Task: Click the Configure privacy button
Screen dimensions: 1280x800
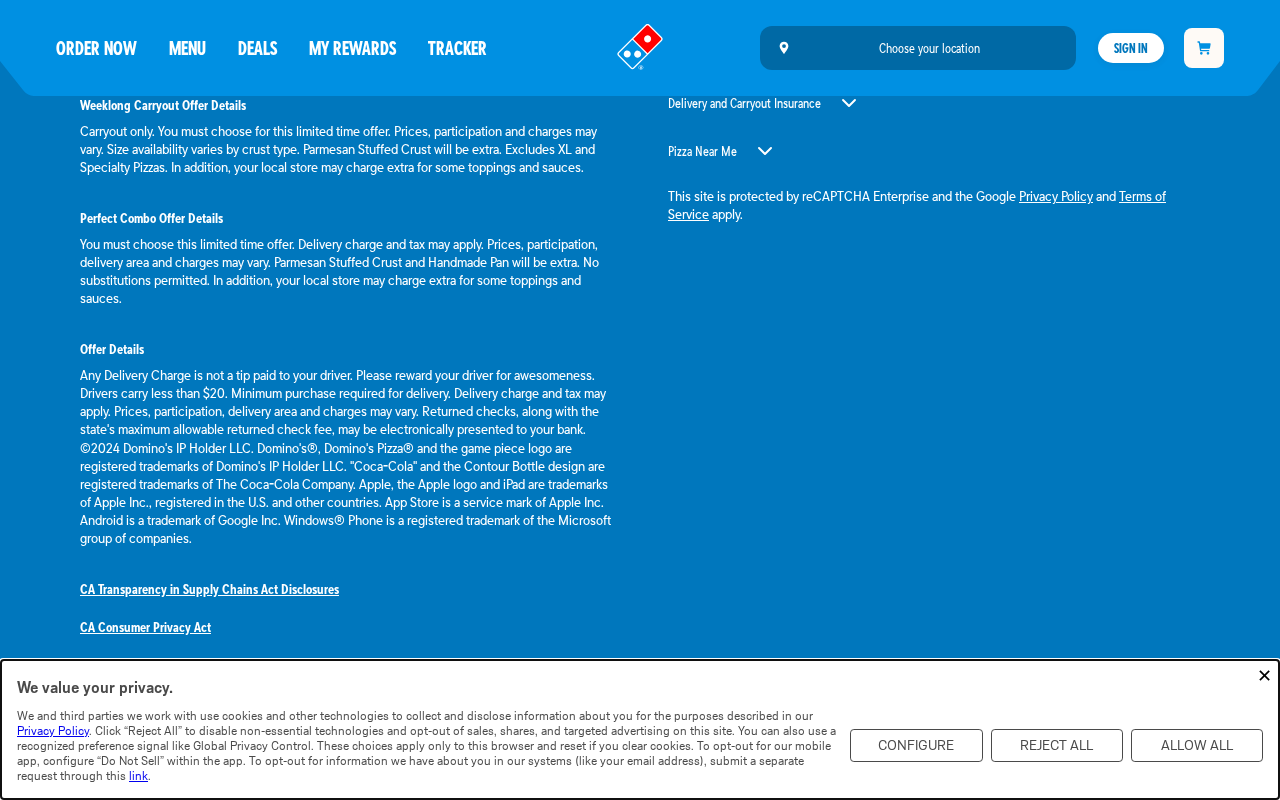Action: coord(916,746)
